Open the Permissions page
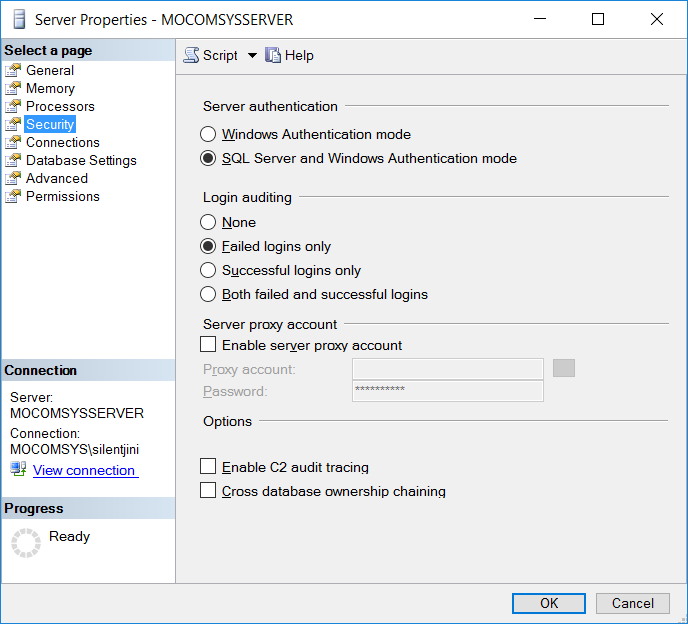The image size is (688, 624). tap(63, 196)
